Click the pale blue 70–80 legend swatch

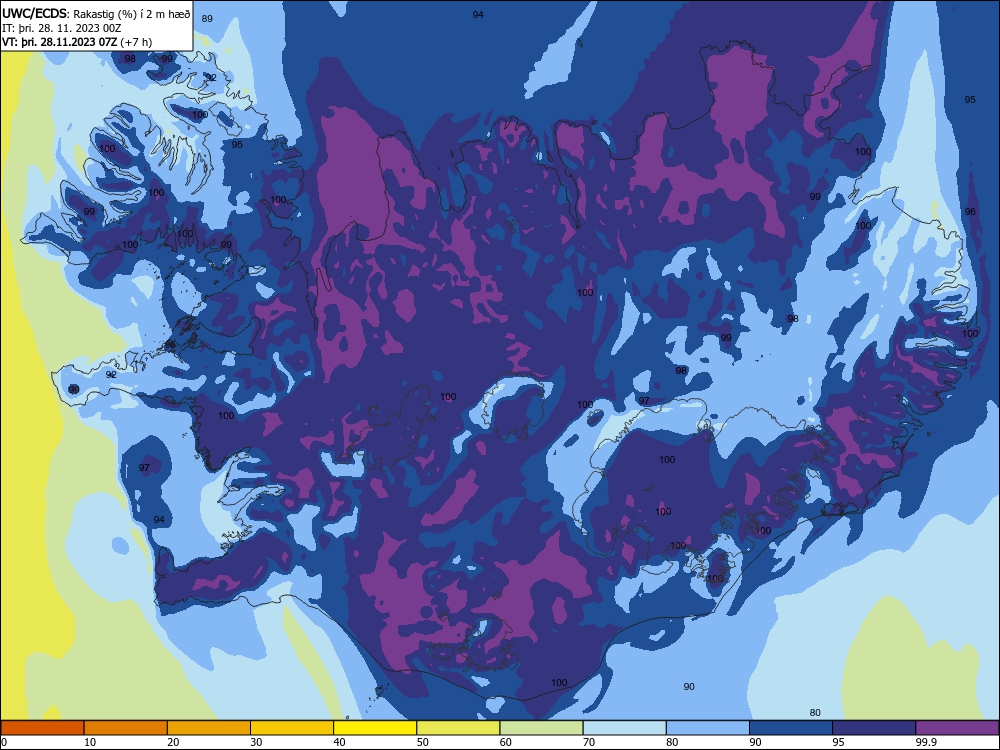point(624,728)
